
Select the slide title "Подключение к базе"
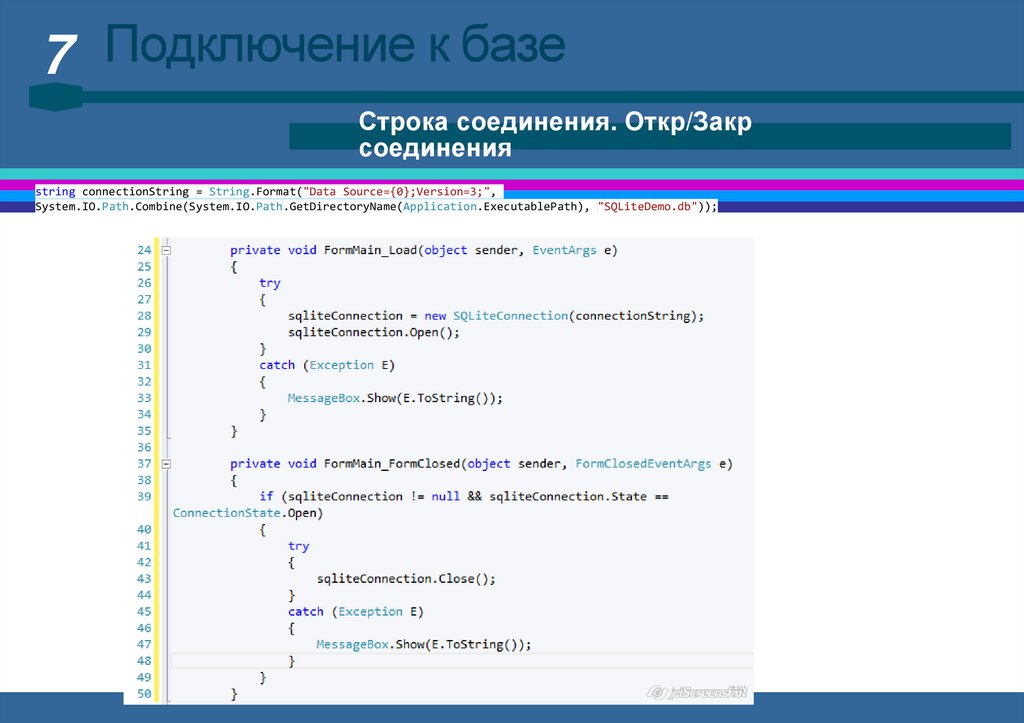pyautogui.click(x=336, y=46)
